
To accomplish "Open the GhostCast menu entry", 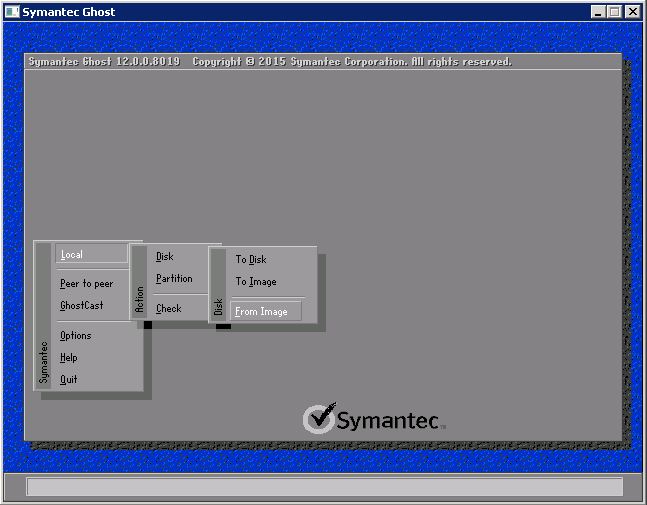I will [81, 305].
